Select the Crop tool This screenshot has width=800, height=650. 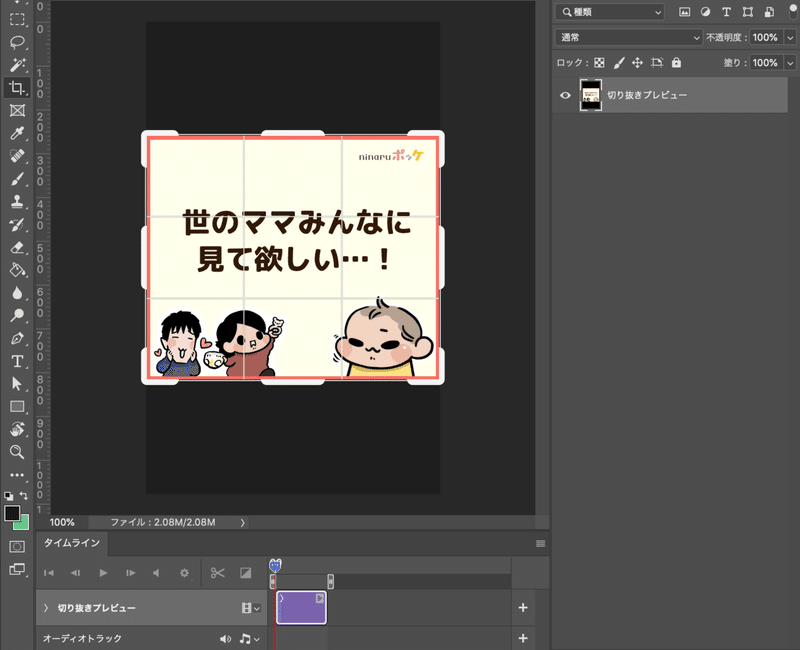click(17, 88)
